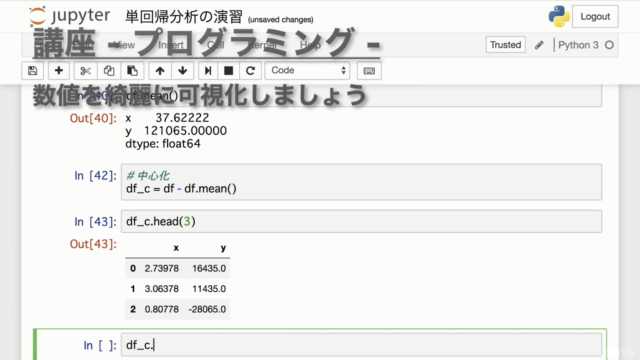Image resolution: width=640 pixels, height=360 pixels.
Task: Interrupt the kernel stop button
Action: (x=229, y=71)
